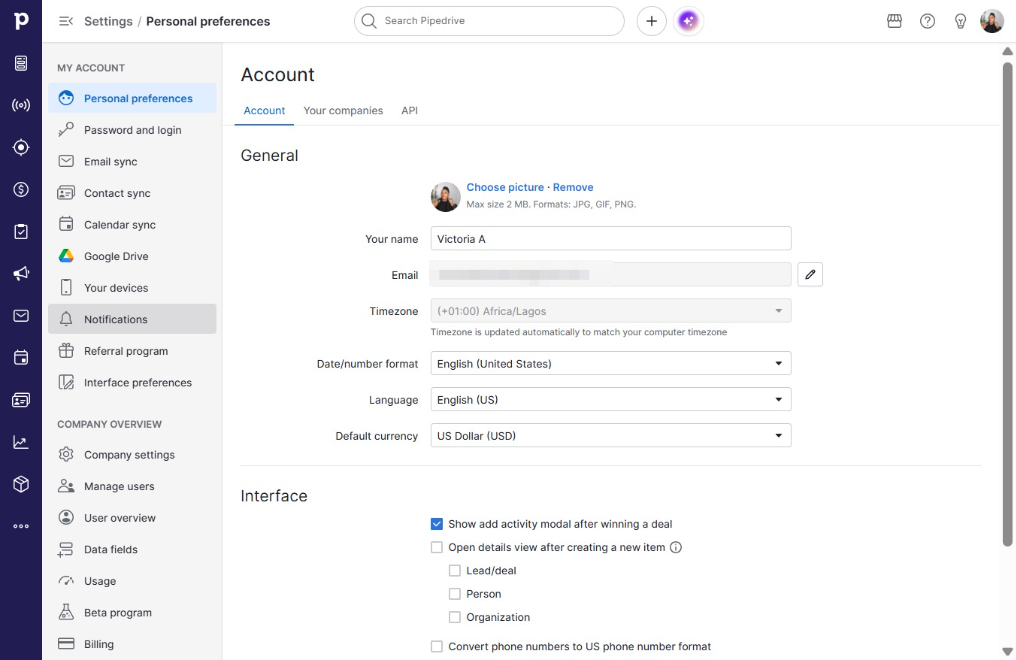Open Referral program page

pyautogui.click(x=132, y=351)
